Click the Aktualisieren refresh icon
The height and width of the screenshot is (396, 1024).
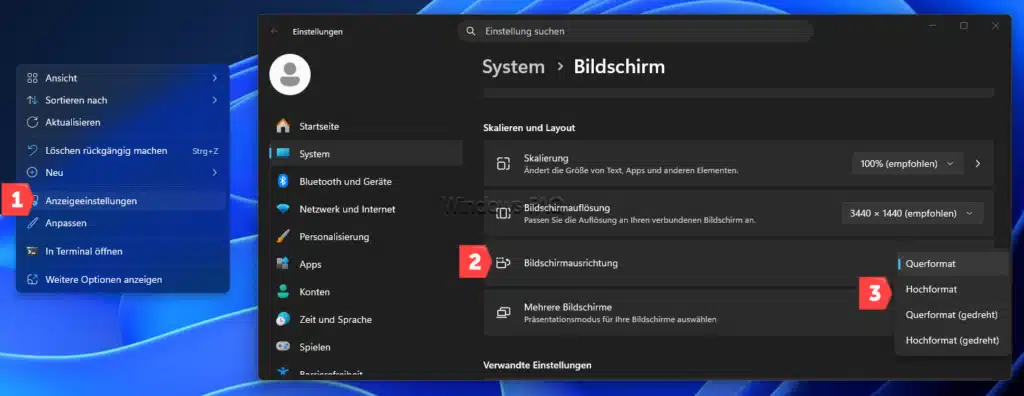(x=32, y=122)
